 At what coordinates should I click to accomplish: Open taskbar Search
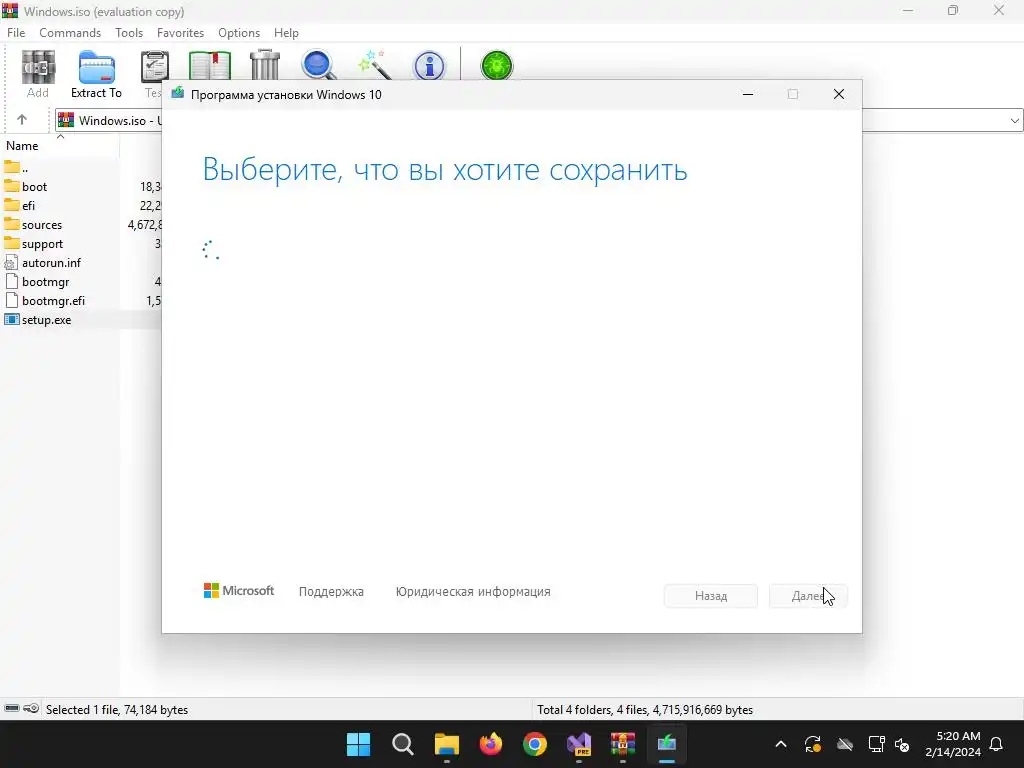[x=402, y=744]
